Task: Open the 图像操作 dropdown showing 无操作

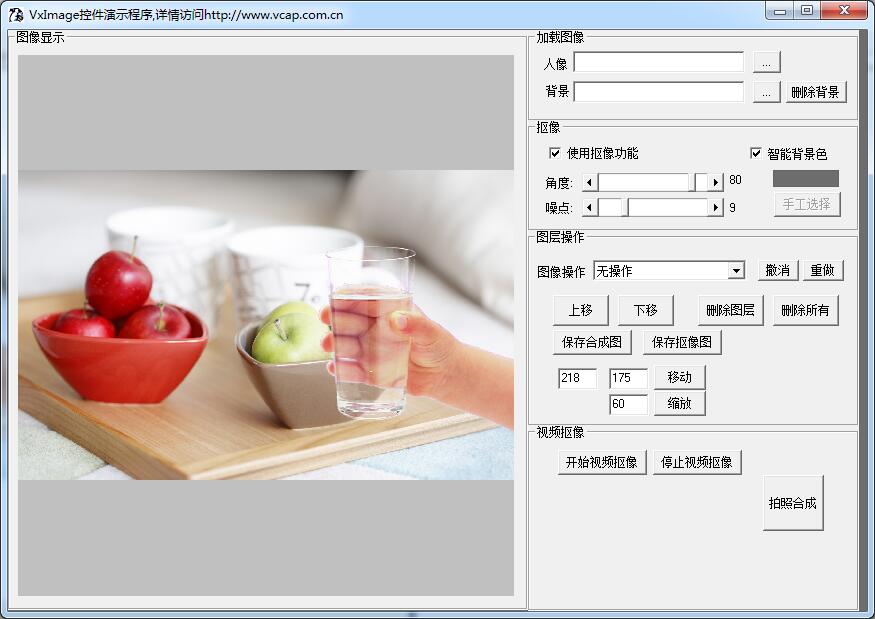Action: pyautogui.click(x=670, y=270)
